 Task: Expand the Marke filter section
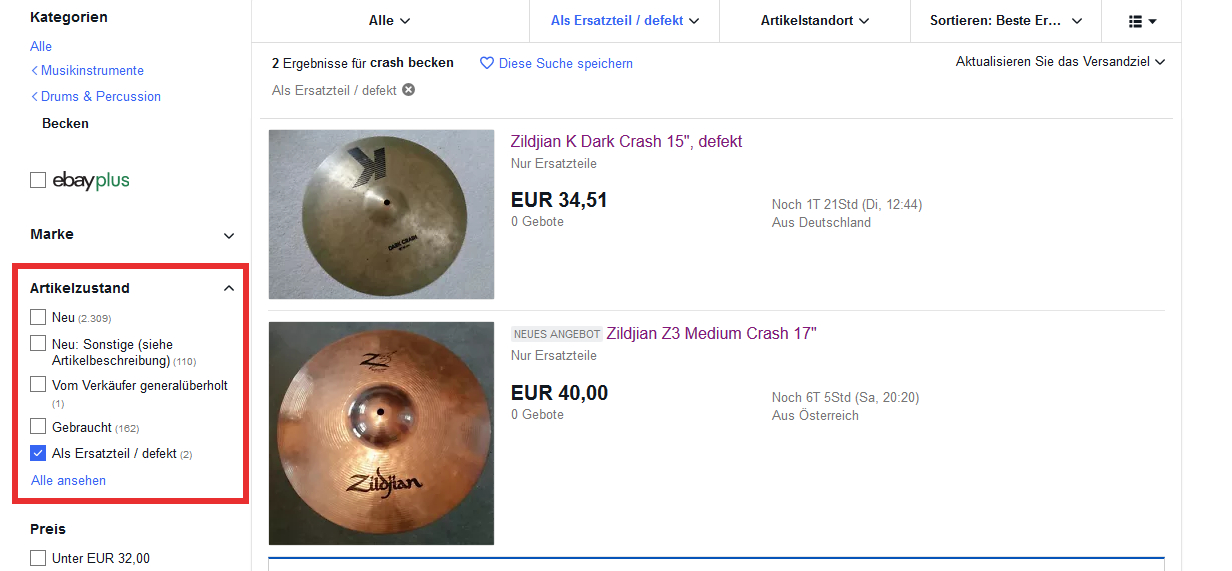point(229,235)
